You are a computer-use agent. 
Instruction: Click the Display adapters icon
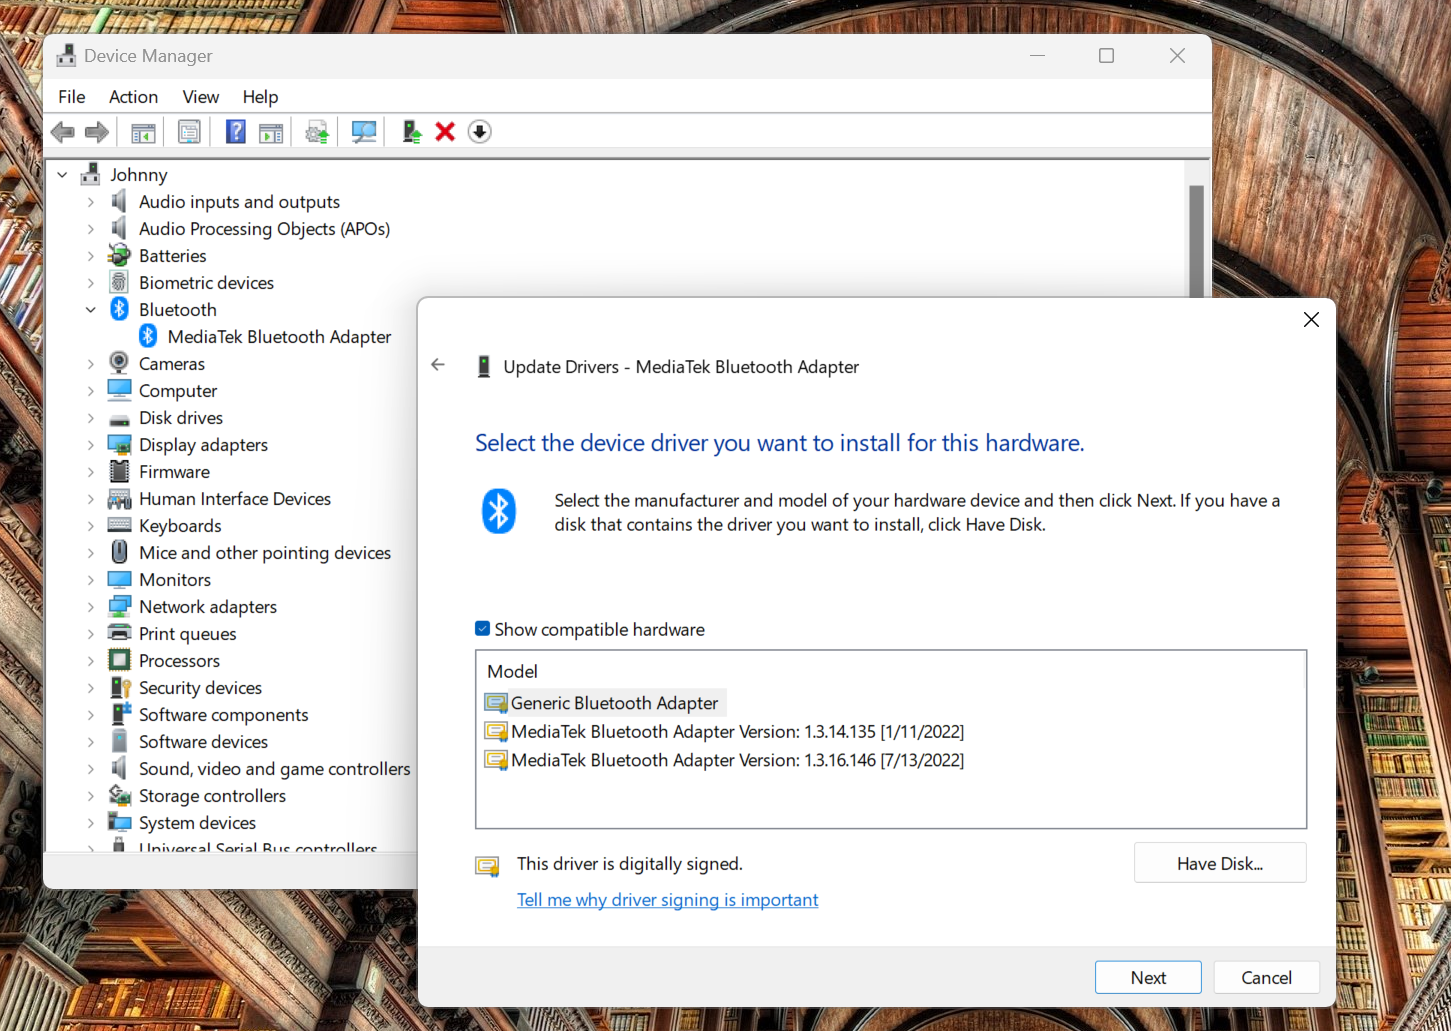coord(119,444)
